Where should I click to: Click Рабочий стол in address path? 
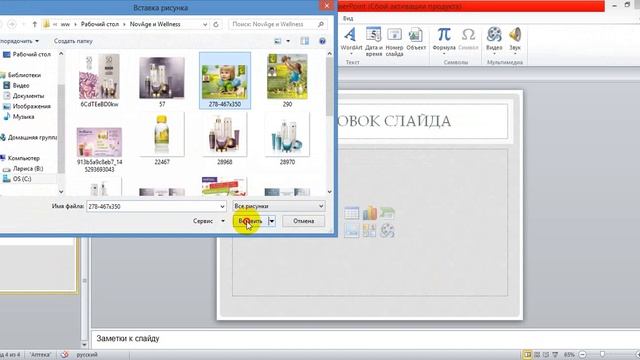100,24
